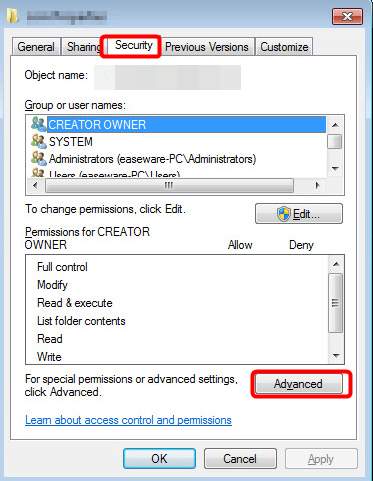Image resolution: width=373 pixels, height=481 pixels.
Task: Click permissions list scroll down arrow
Action: pos(336,356)
